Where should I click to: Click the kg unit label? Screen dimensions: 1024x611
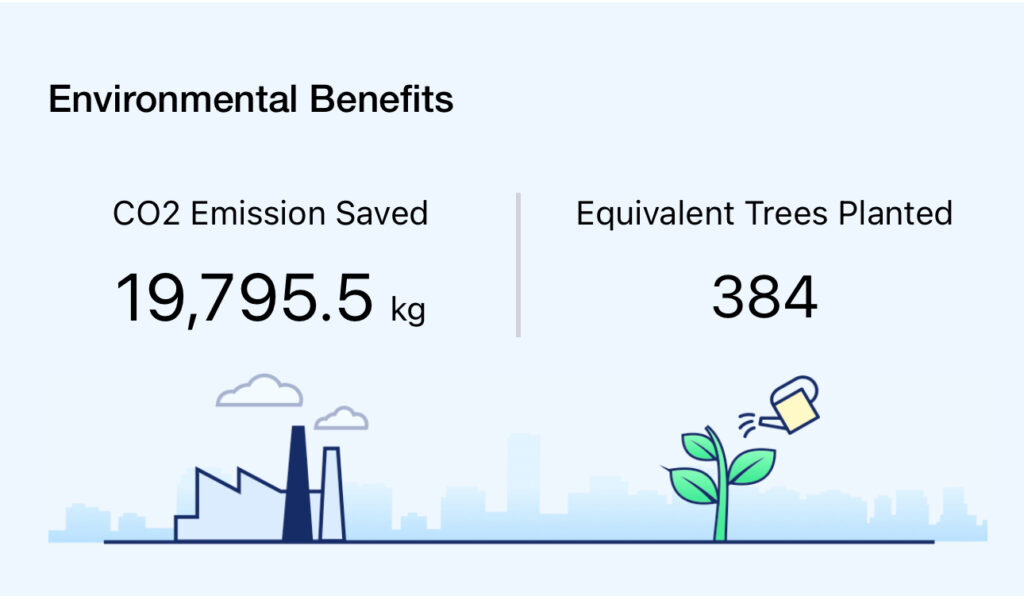point(408,310)
